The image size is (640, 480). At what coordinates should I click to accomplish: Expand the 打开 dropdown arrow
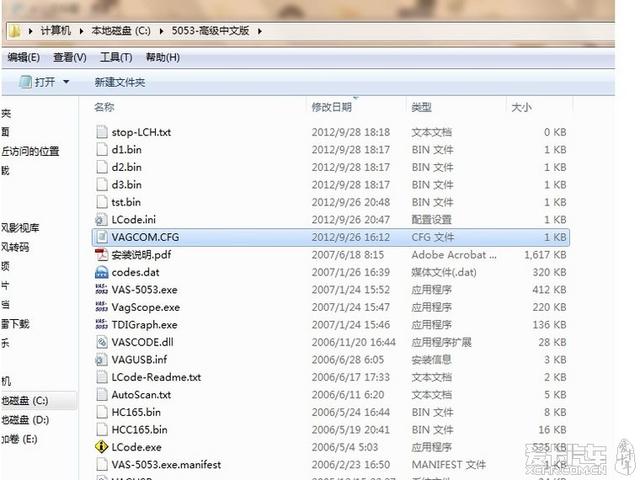(x=66, y=82)
